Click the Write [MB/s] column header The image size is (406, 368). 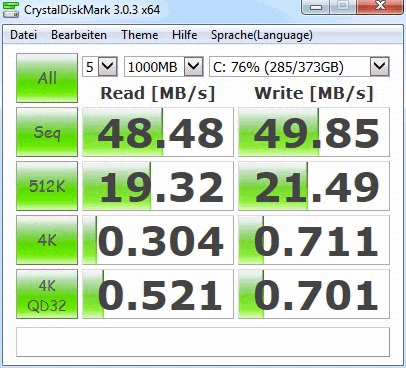coord(314,93)
